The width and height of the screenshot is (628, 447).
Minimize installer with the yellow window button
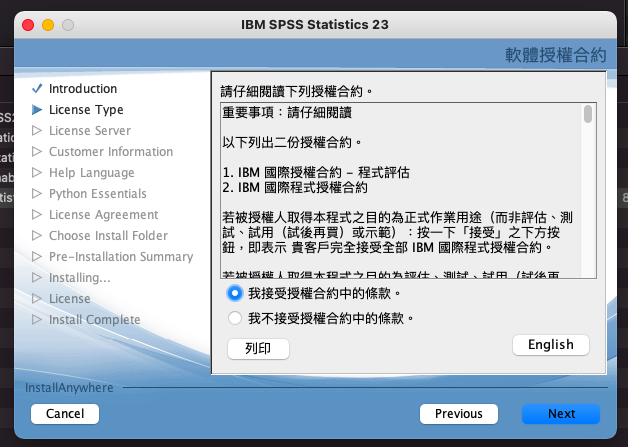[48, 25]
